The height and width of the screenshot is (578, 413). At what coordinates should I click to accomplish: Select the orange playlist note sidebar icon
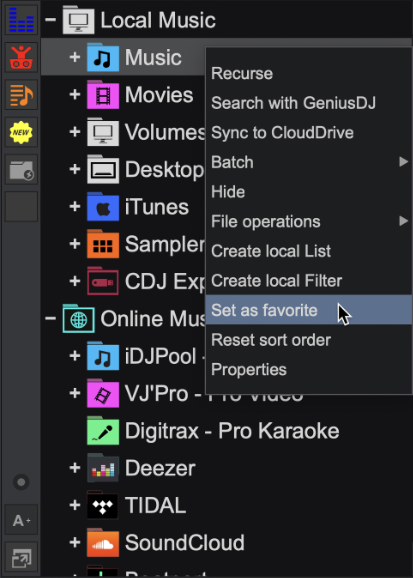[21, 95]
